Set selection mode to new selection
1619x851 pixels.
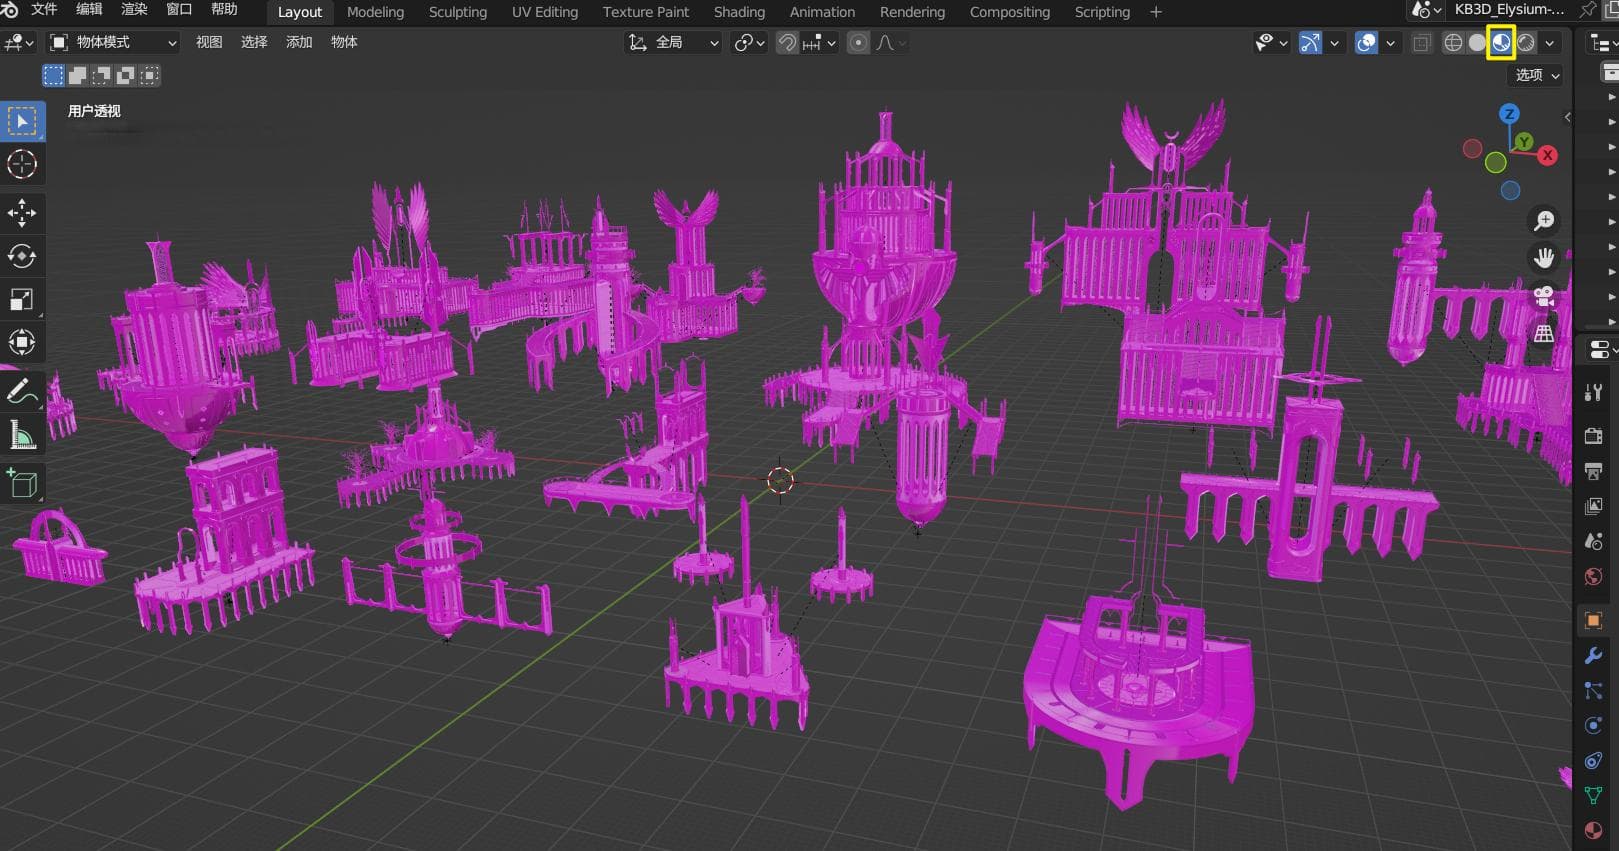click(54, 75)
